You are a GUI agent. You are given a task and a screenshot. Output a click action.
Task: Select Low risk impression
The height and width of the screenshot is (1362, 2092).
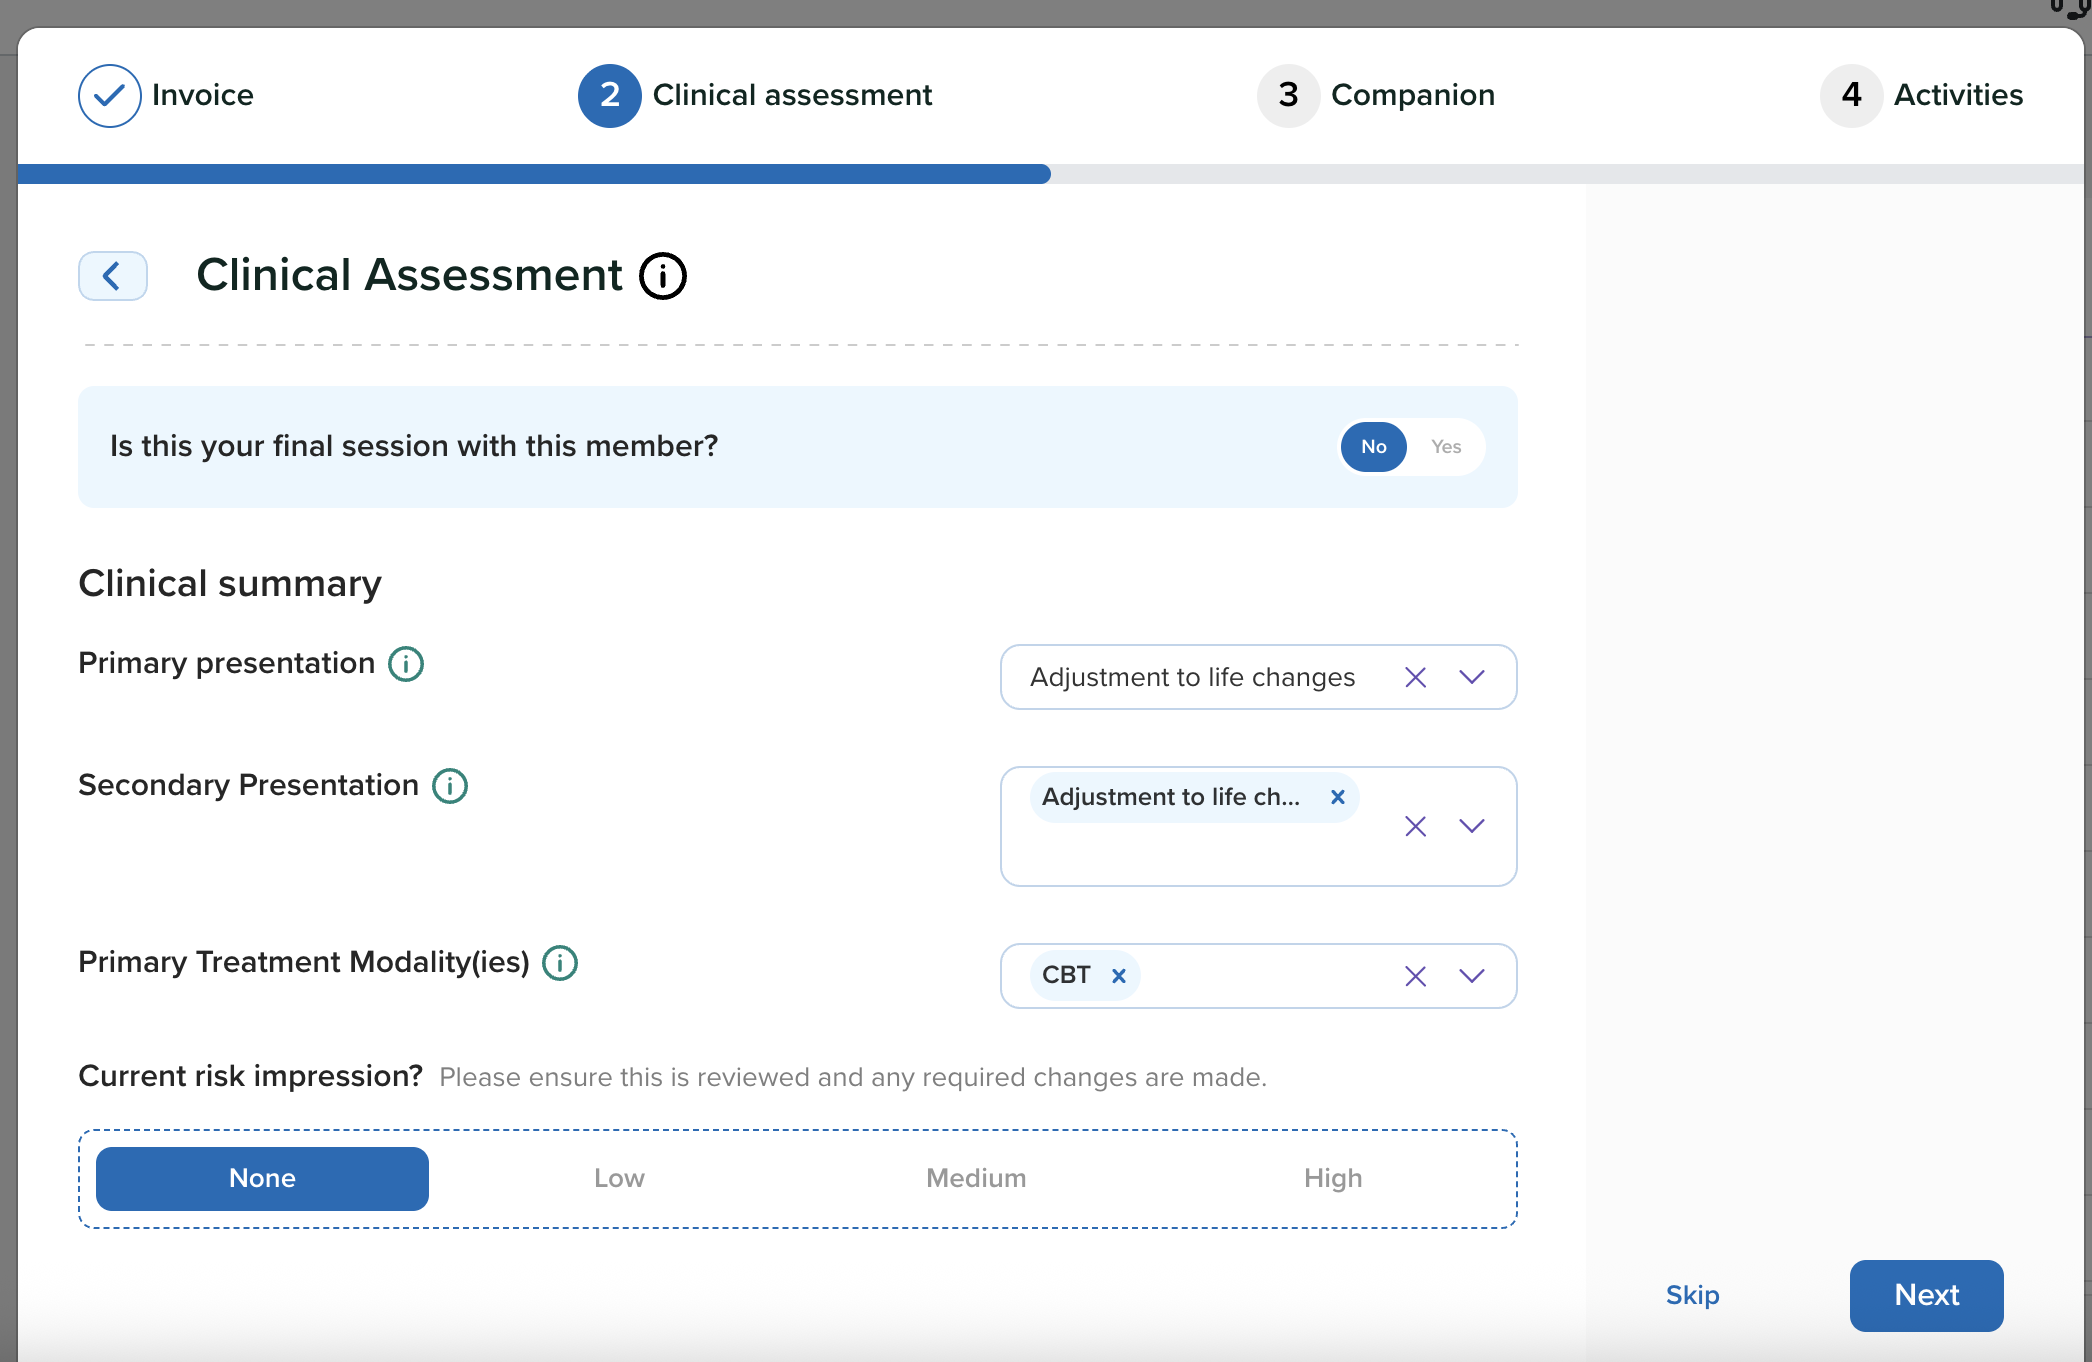point(619,1179)
